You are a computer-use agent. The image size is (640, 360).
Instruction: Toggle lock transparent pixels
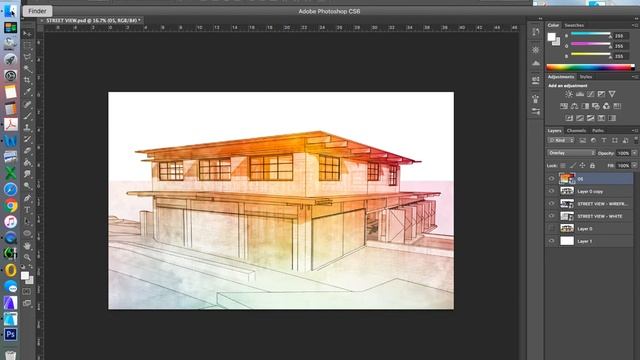tap(563, 165)
